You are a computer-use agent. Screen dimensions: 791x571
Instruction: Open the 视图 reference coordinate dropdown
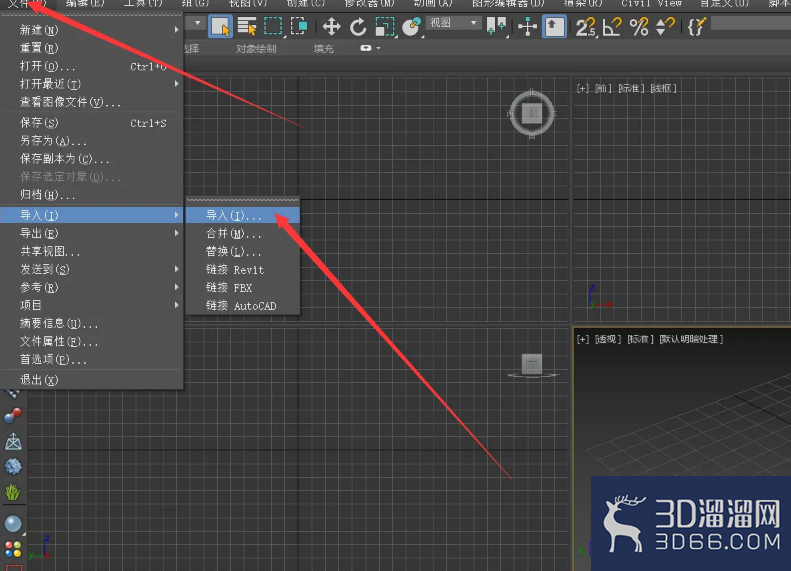click(x=453, y=23)
